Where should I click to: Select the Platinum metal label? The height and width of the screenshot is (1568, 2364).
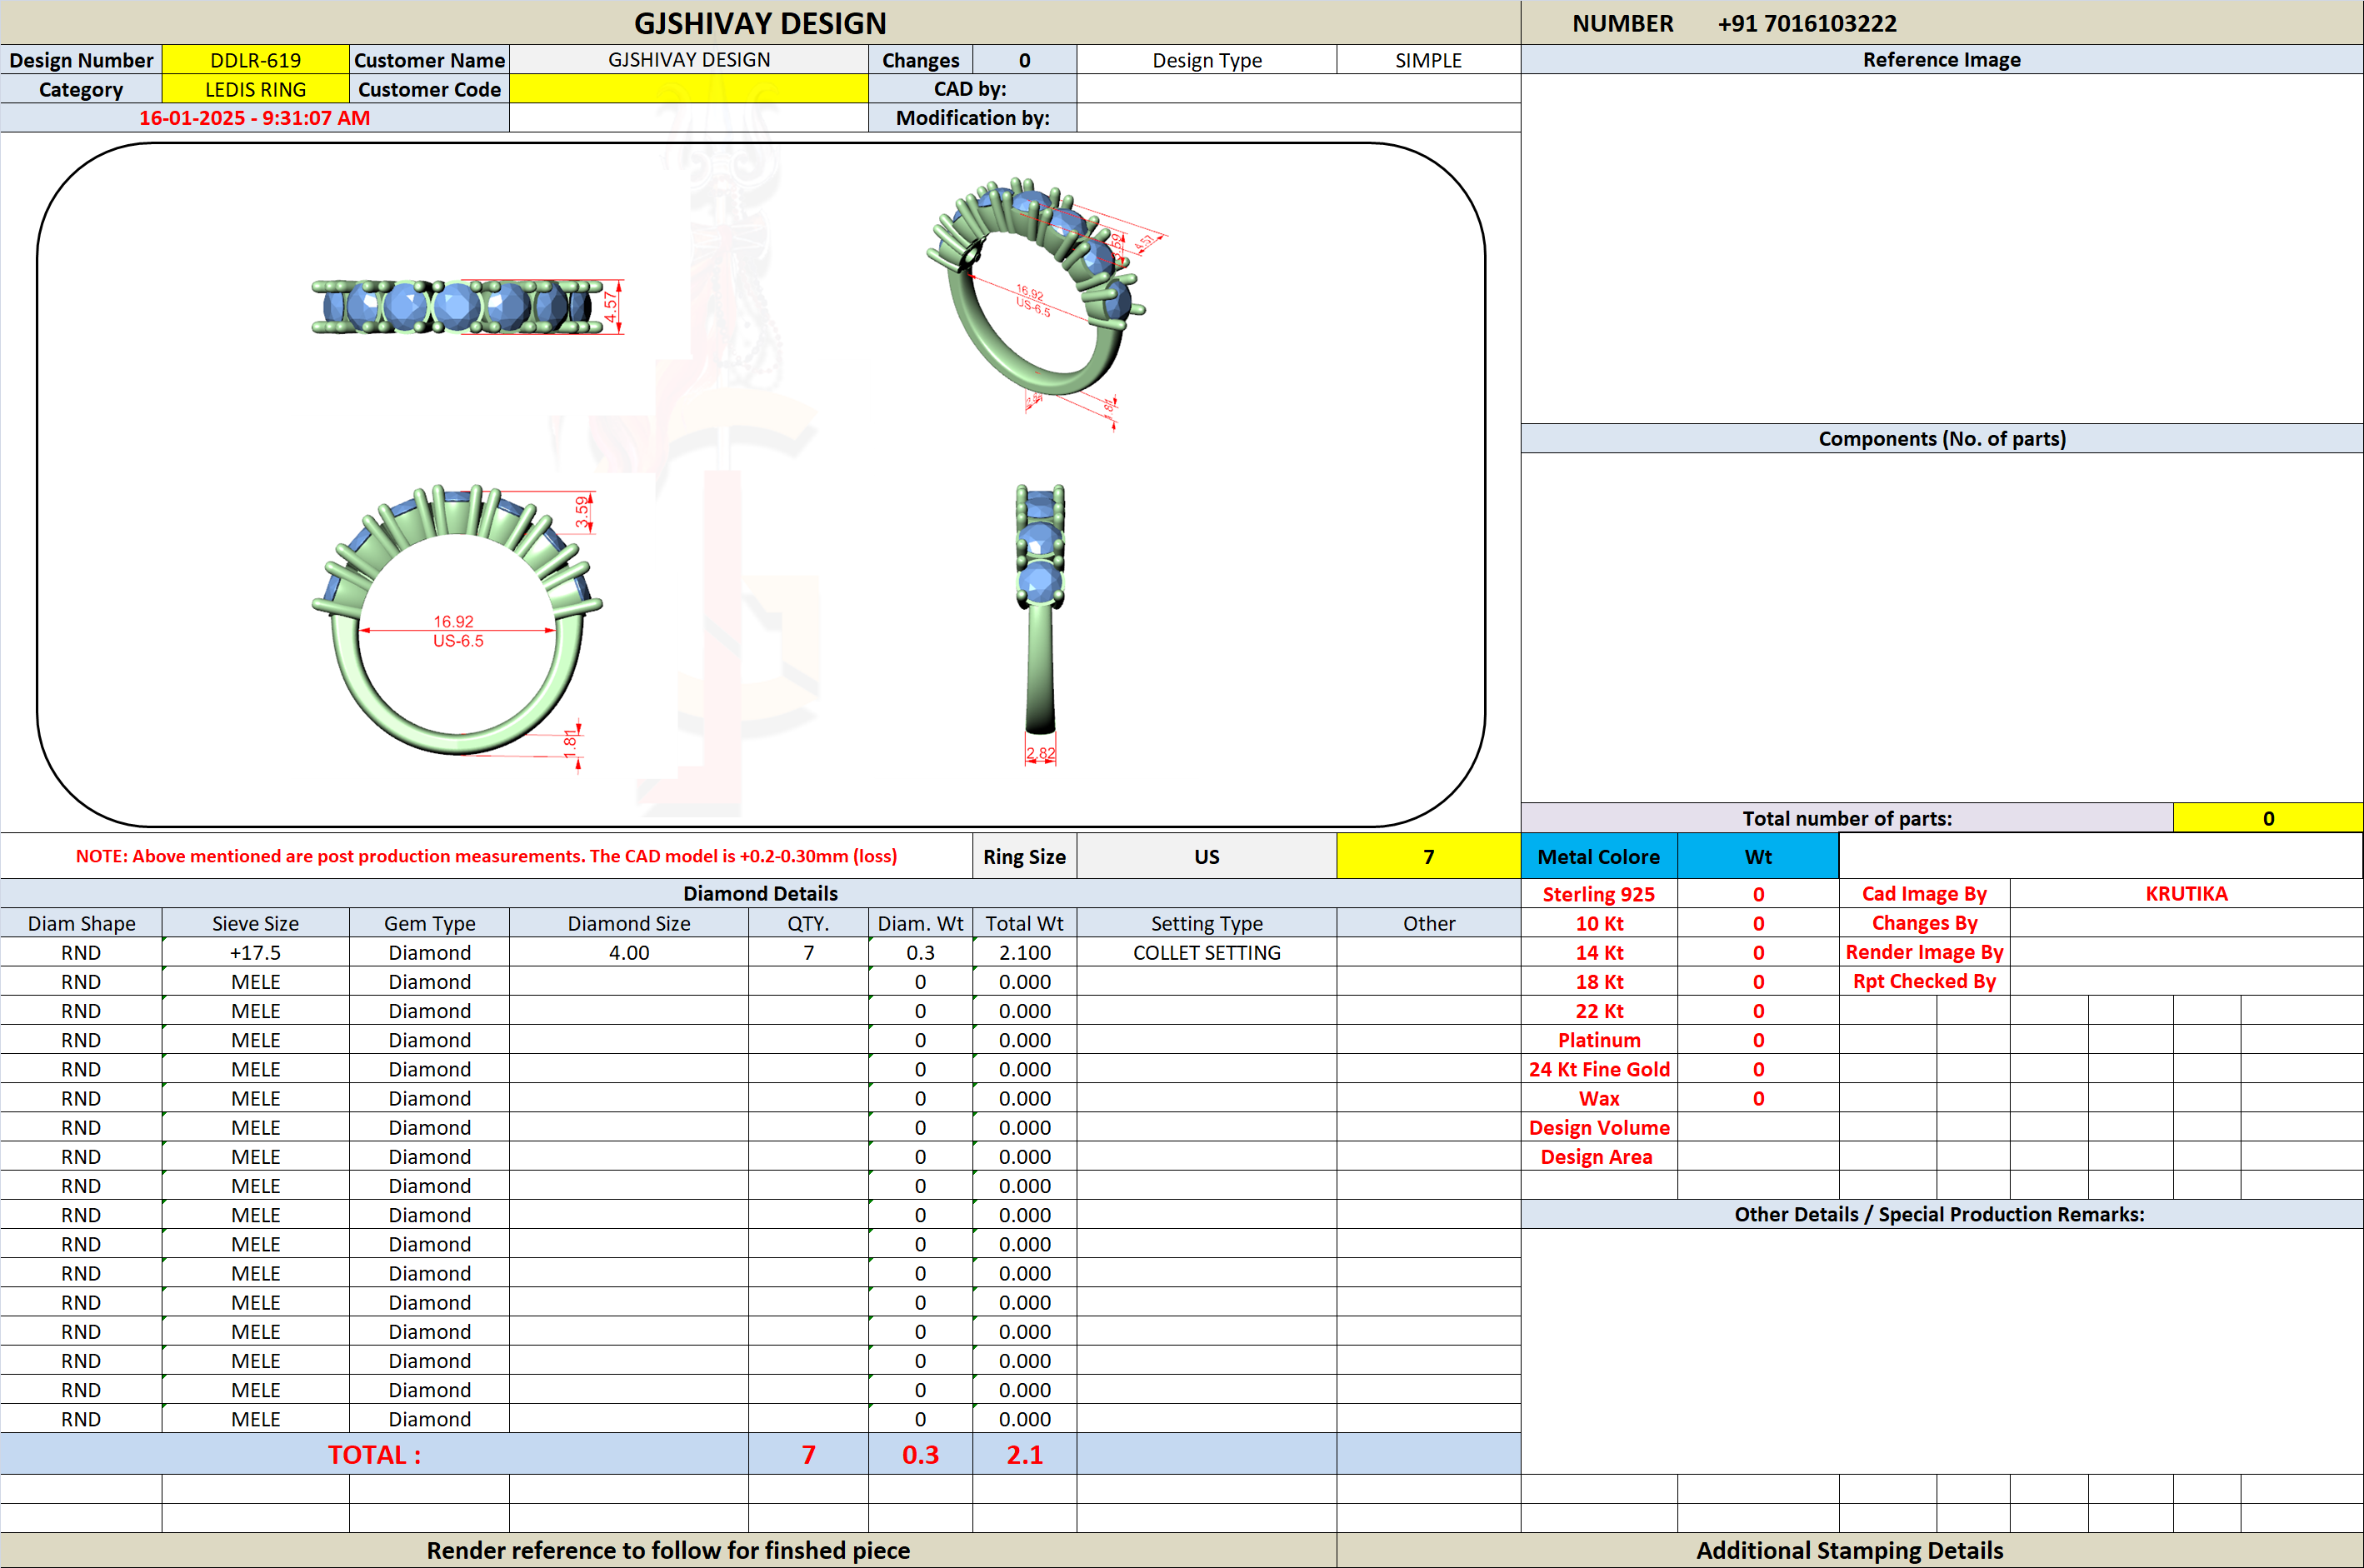tap(1598, 1040)
